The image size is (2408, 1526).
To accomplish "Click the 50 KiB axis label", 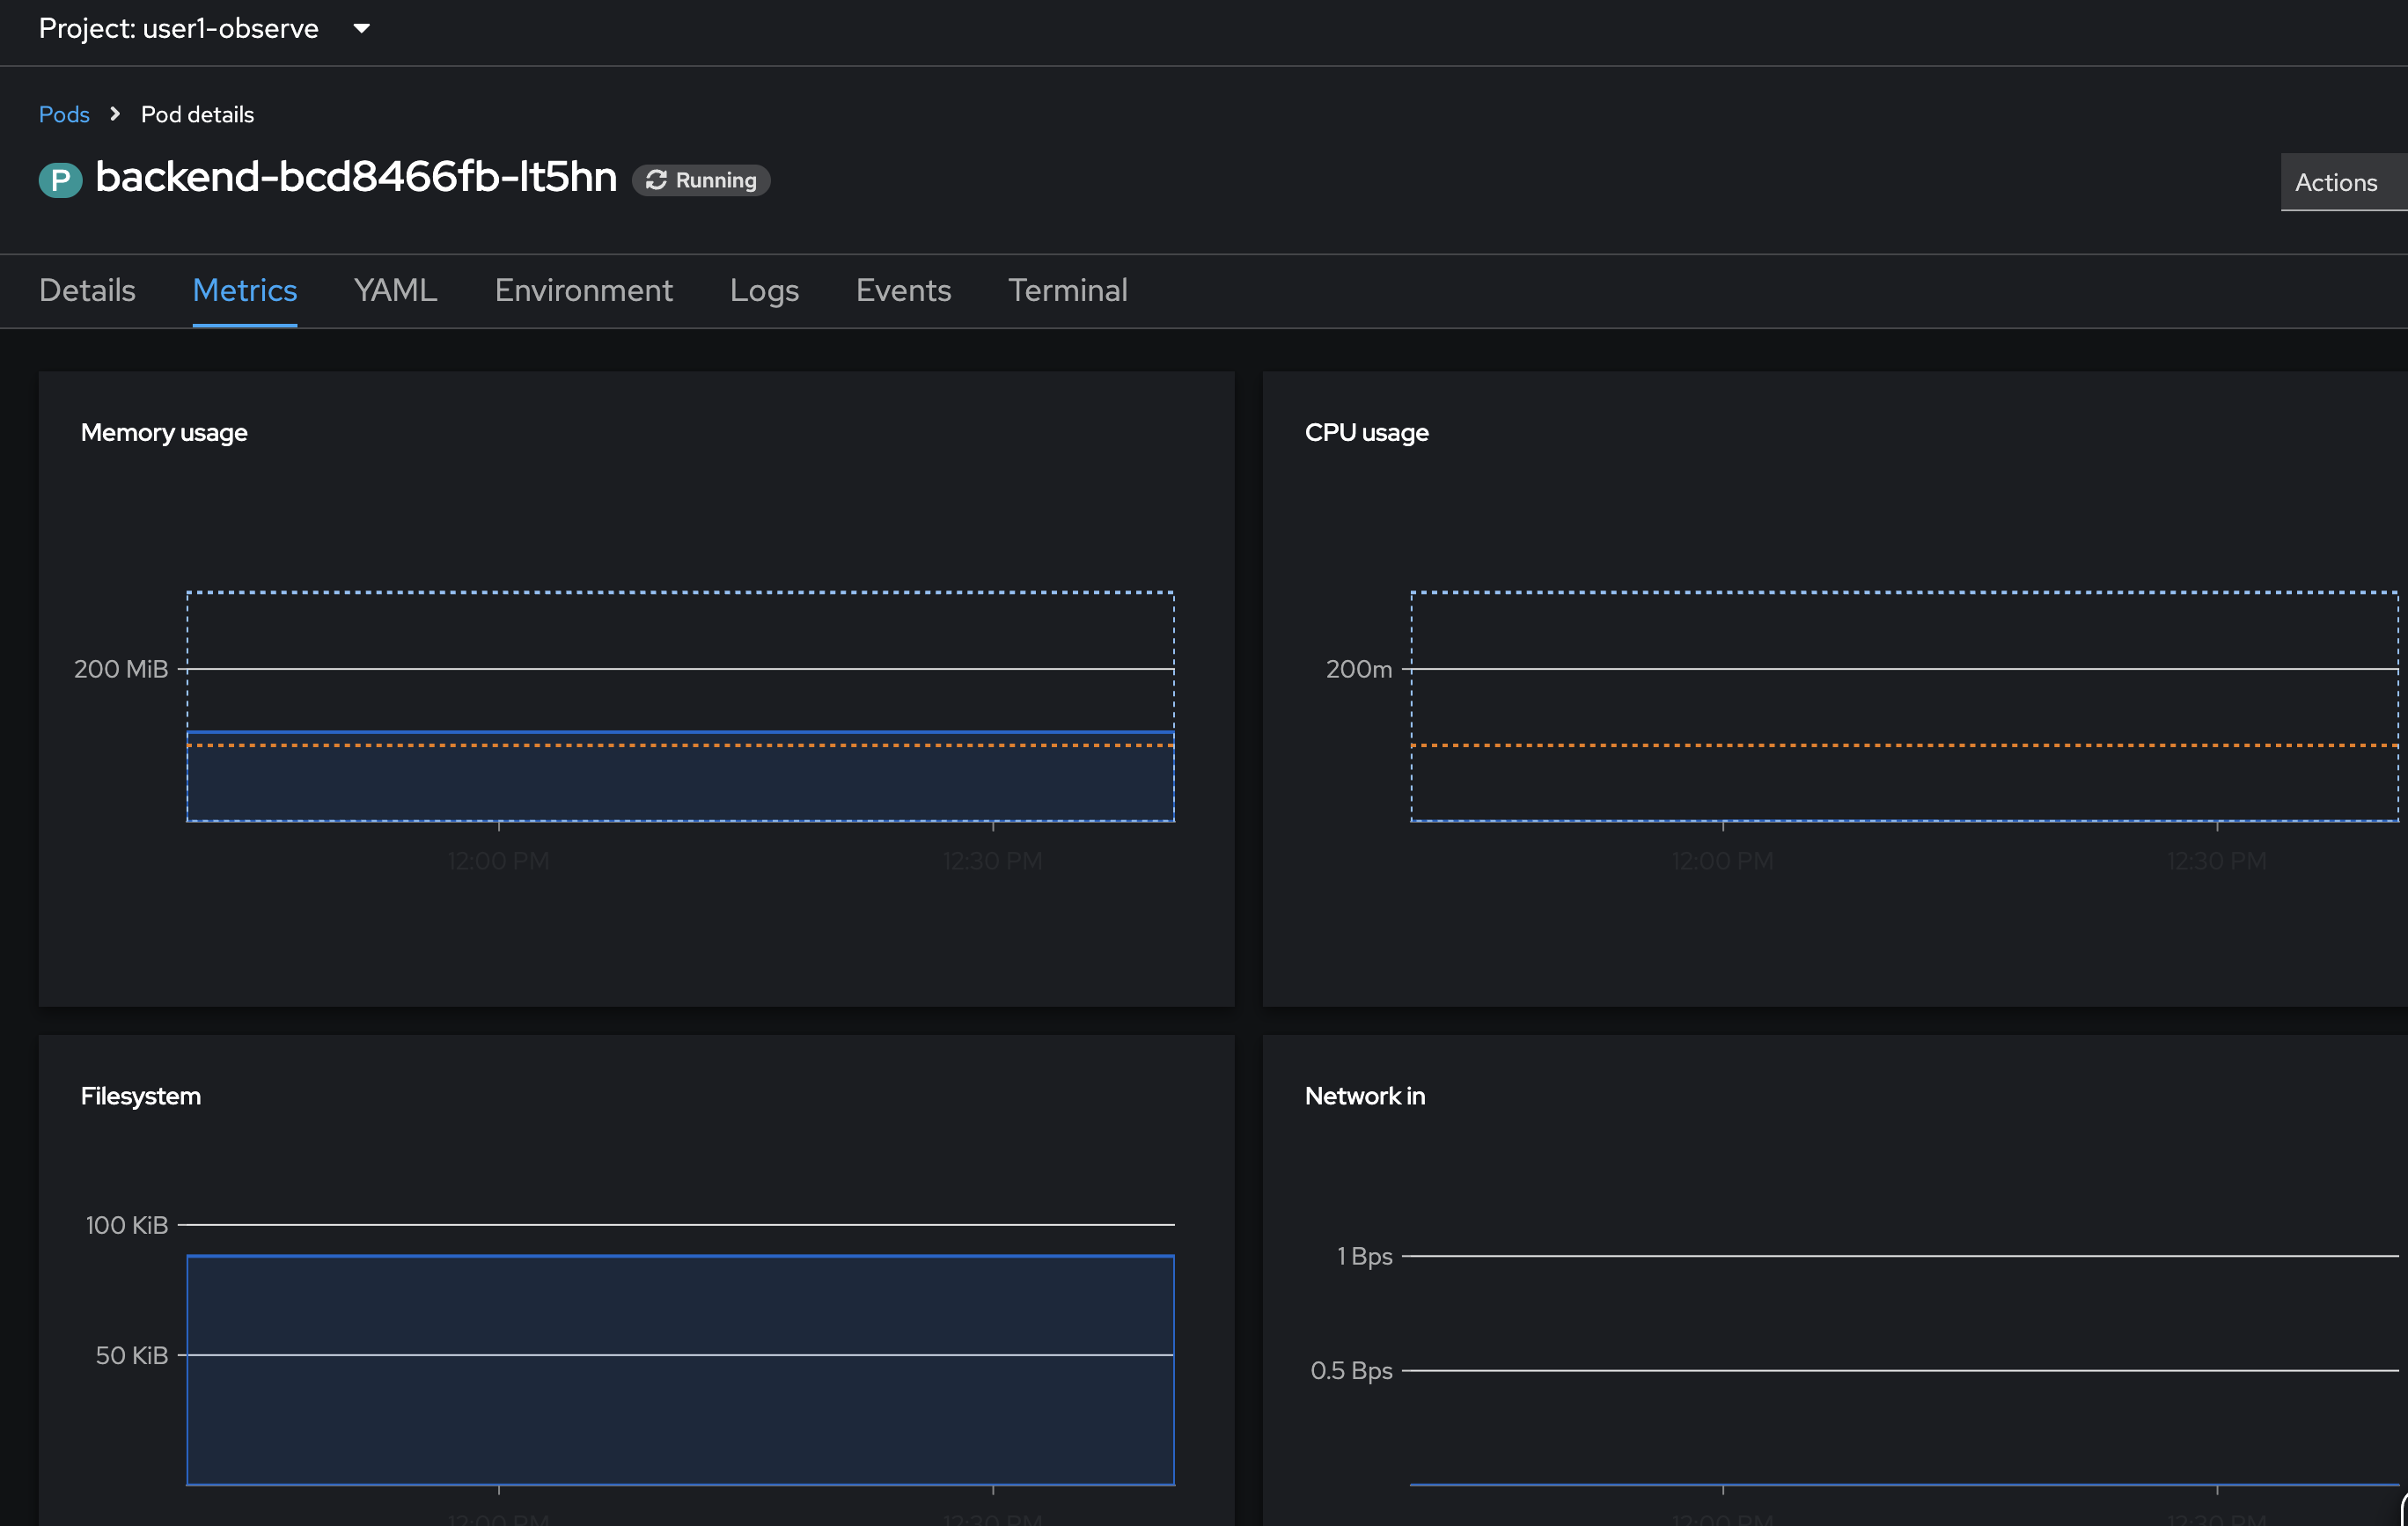I will pos(132,1355).
